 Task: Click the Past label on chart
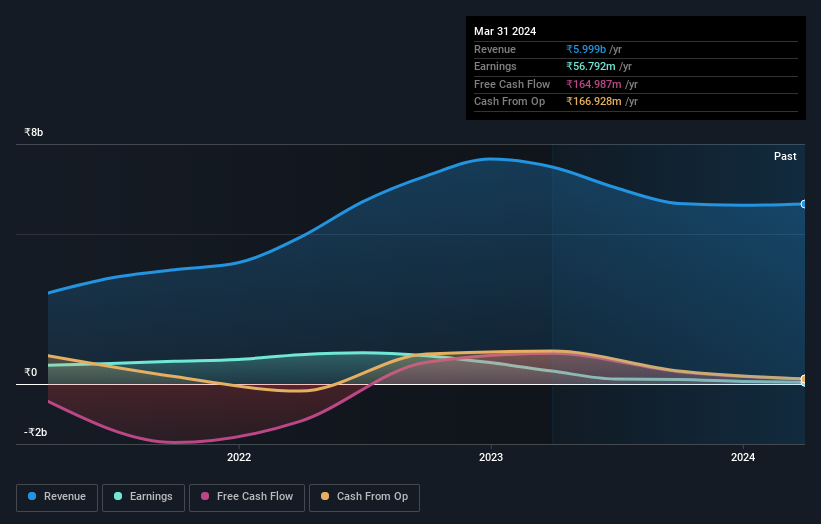coord(785,156)
